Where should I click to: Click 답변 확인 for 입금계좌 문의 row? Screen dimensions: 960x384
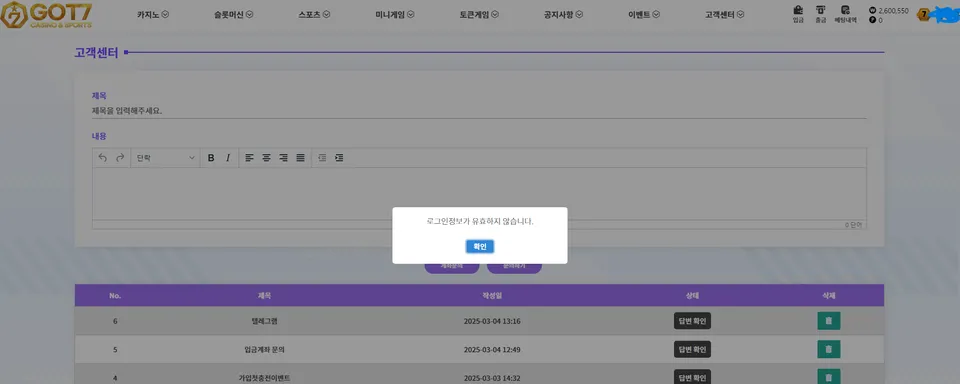[692, 349]
